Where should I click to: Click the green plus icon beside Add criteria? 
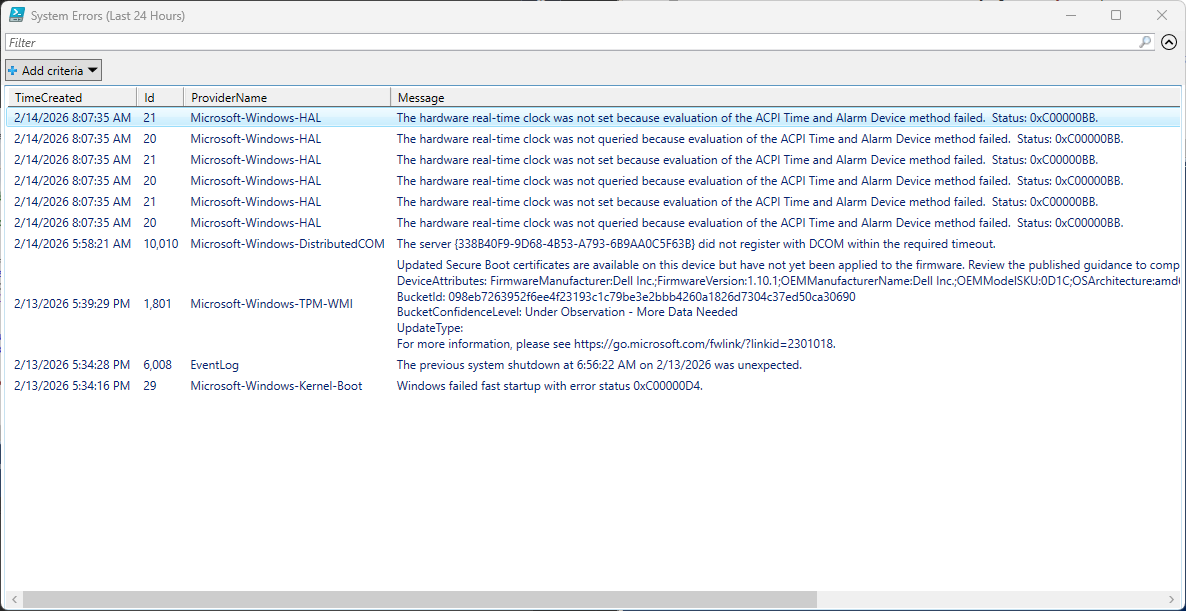click(x=14, y=70)
